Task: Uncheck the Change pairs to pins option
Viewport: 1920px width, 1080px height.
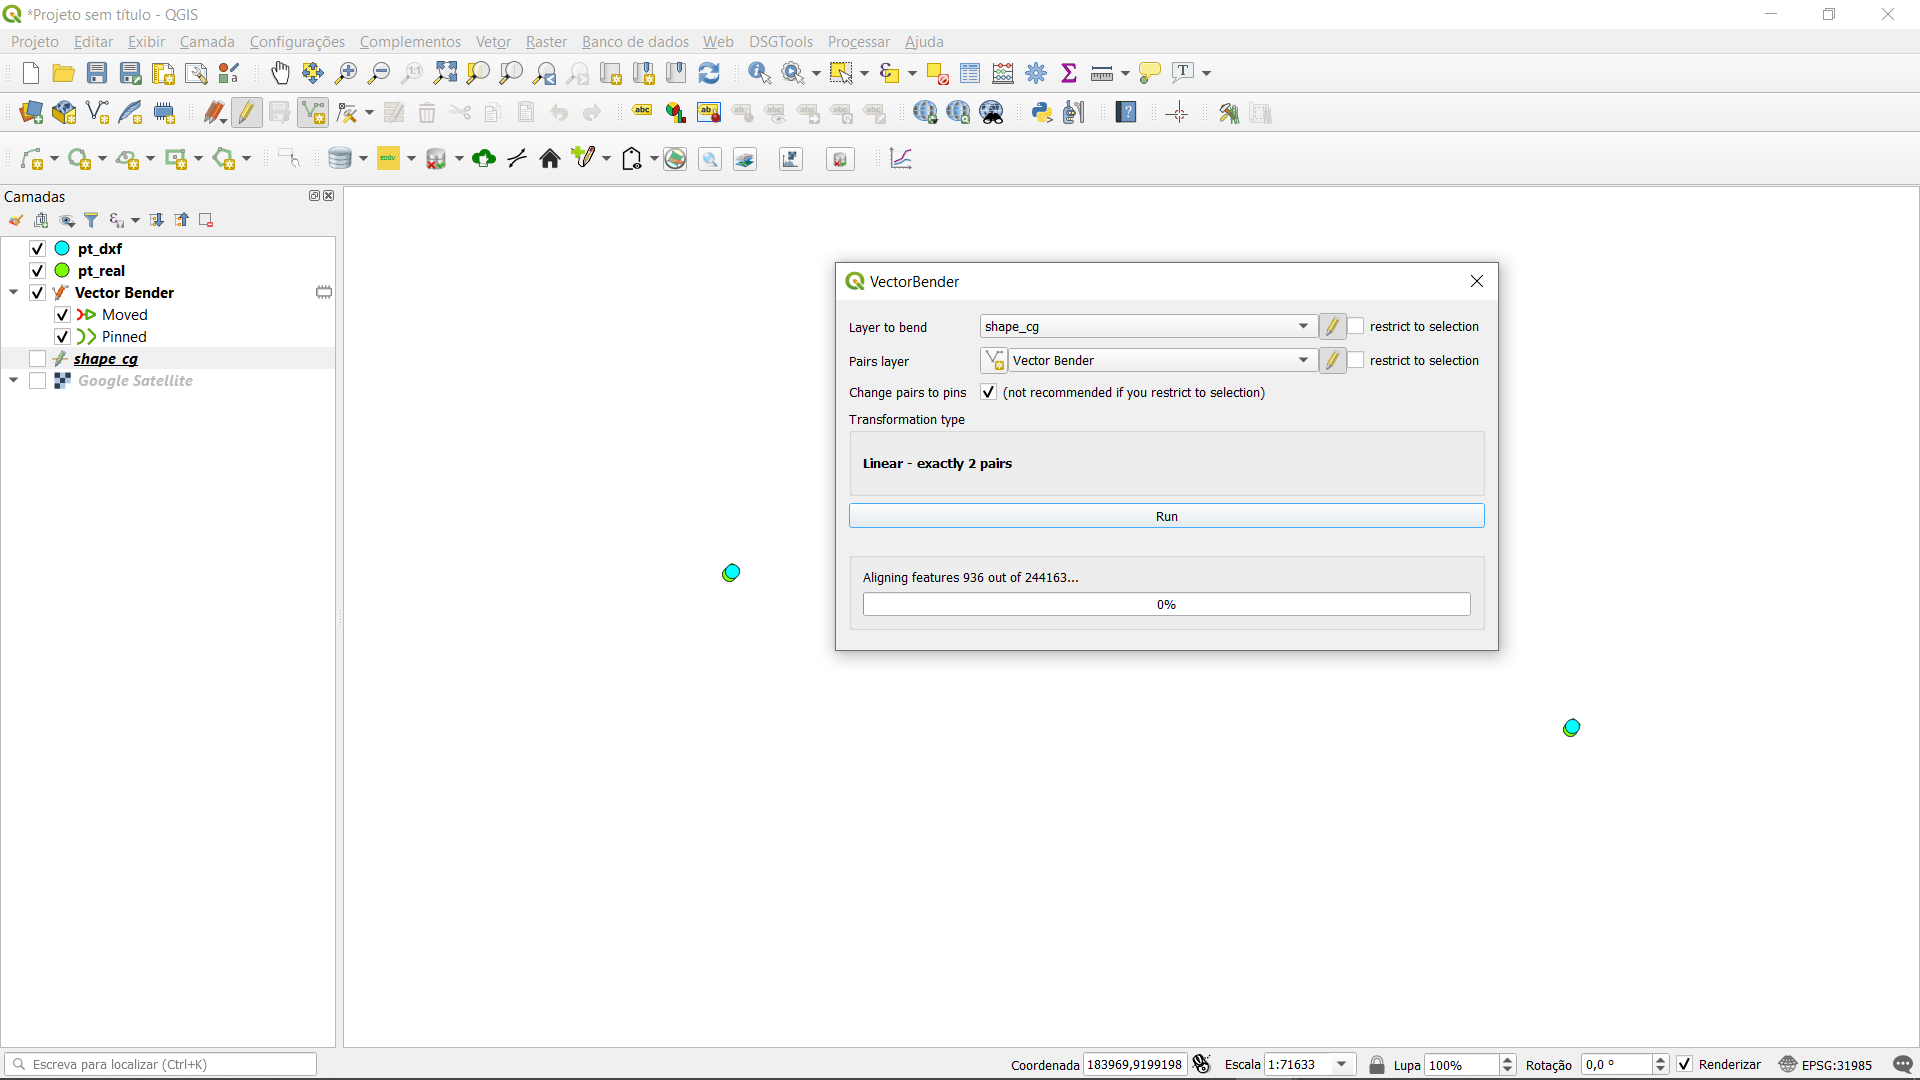Action: click(x=988, y=392)
